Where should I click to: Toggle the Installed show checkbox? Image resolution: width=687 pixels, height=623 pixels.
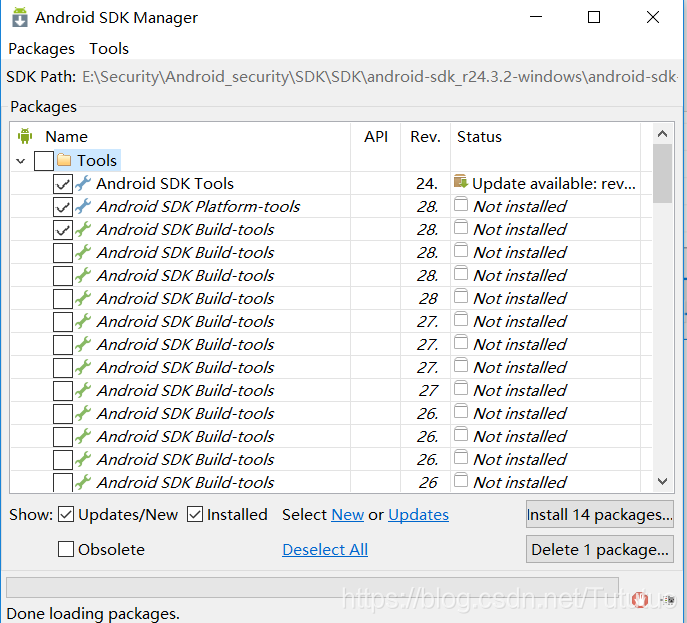[195, 514]
